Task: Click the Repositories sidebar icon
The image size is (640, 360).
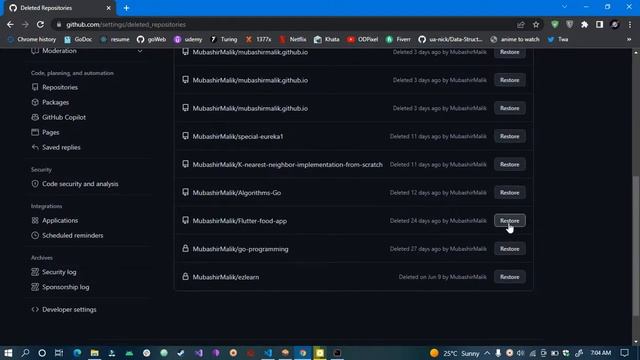Action: point(35,87)
